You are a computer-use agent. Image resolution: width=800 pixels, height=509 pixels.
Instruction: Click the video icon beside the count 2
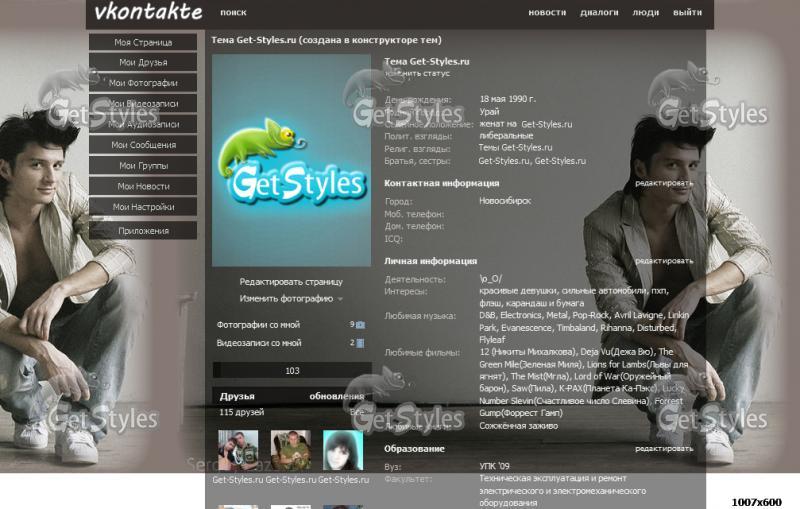pos(360,343)
